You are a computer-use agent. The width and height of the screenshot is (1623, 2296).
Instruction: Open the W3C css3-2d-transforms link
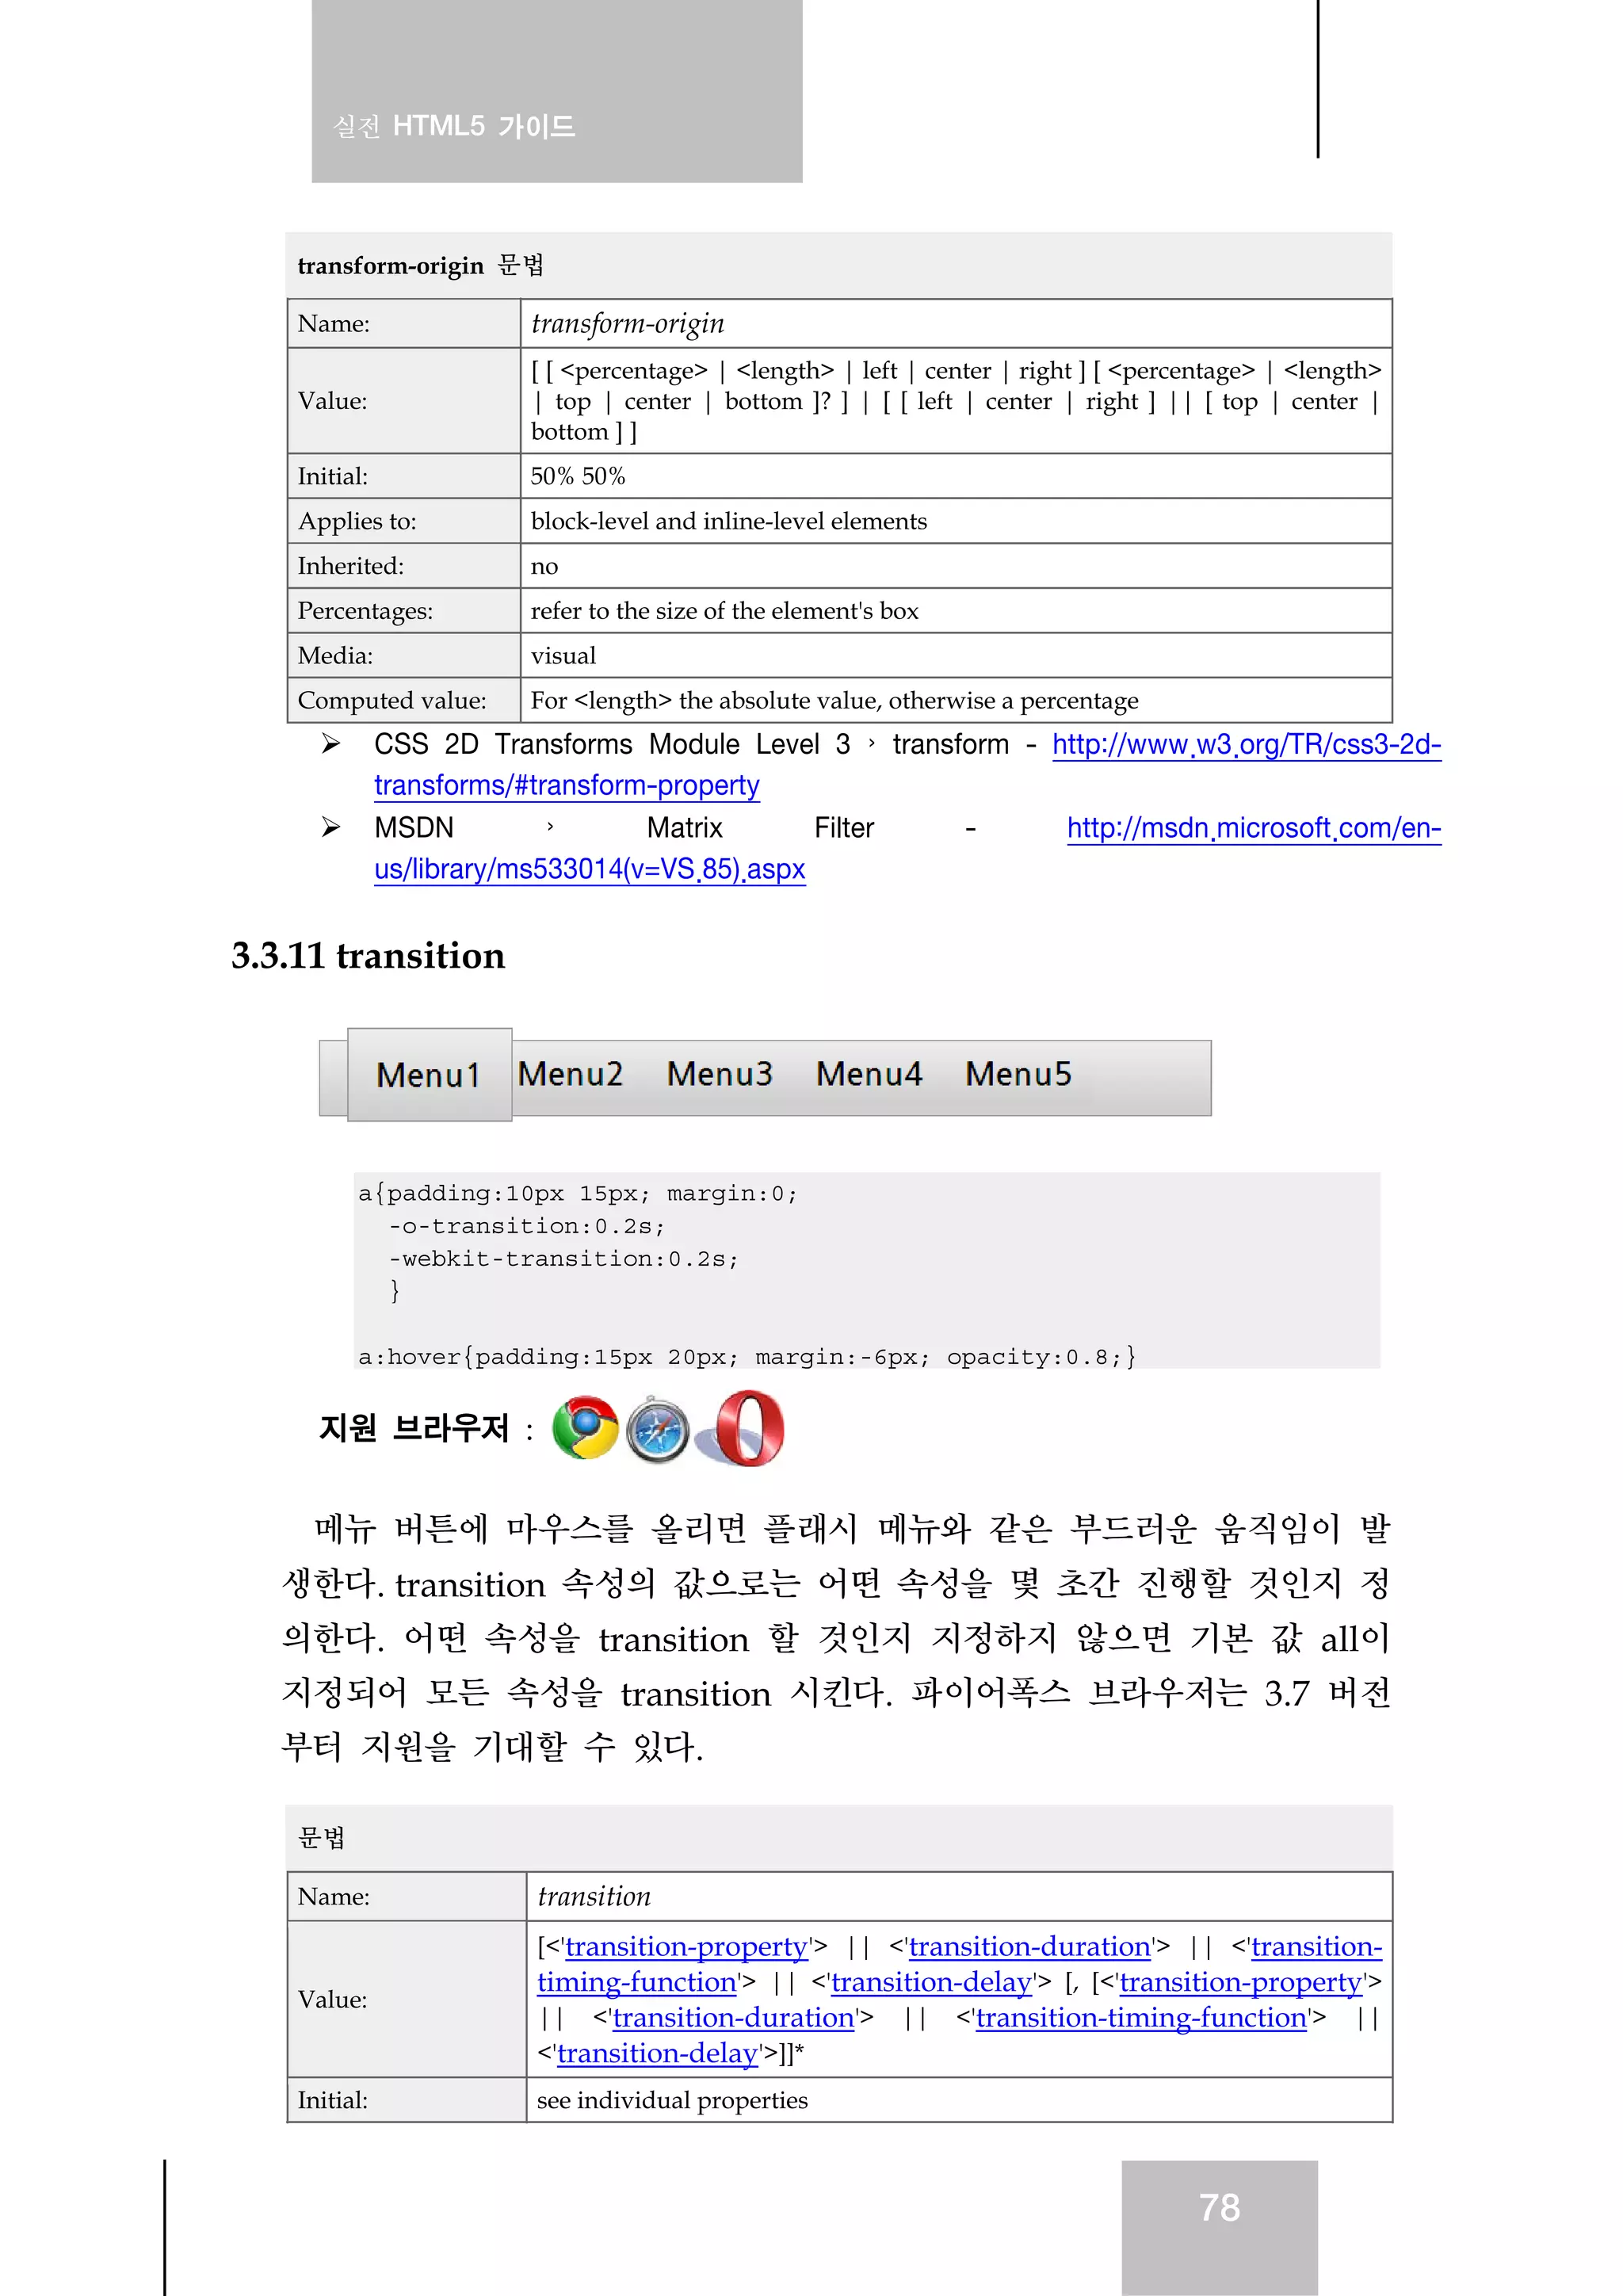tap(1245, 745)
